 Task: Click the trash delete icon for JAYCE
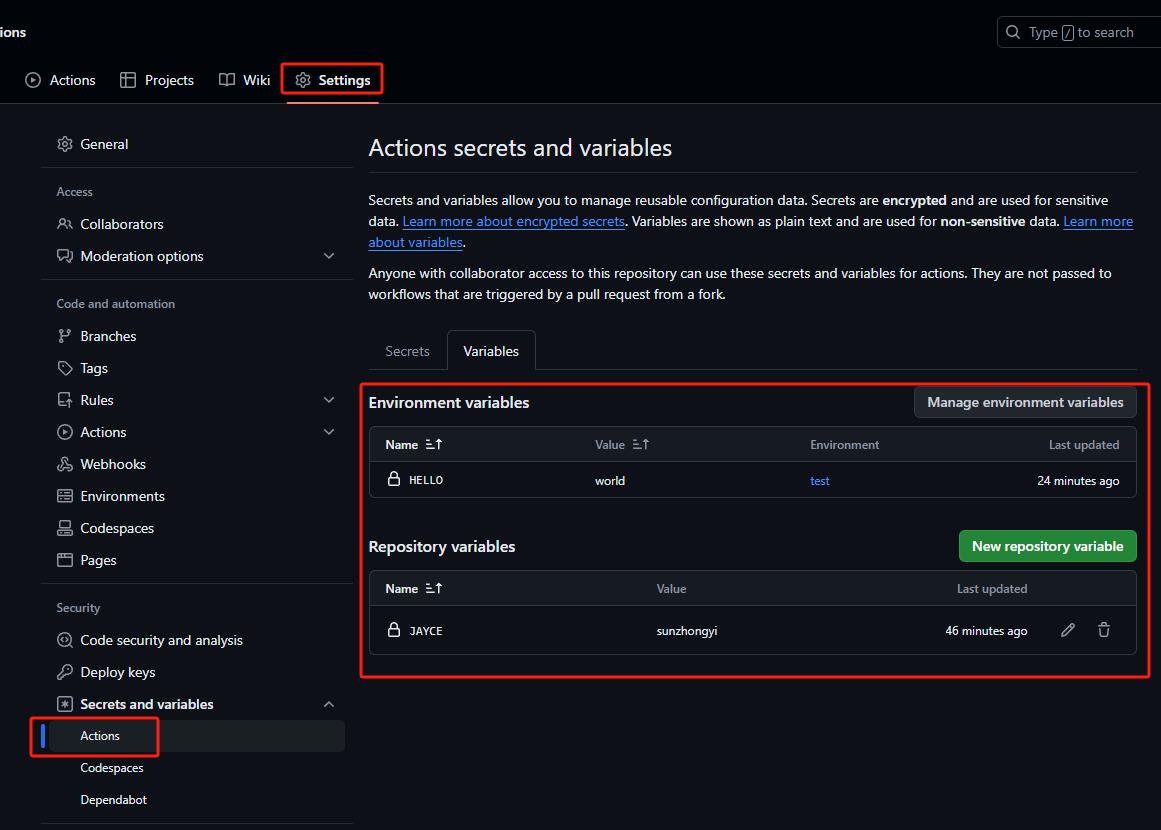pyautogui.click(x=1104, y=630)
